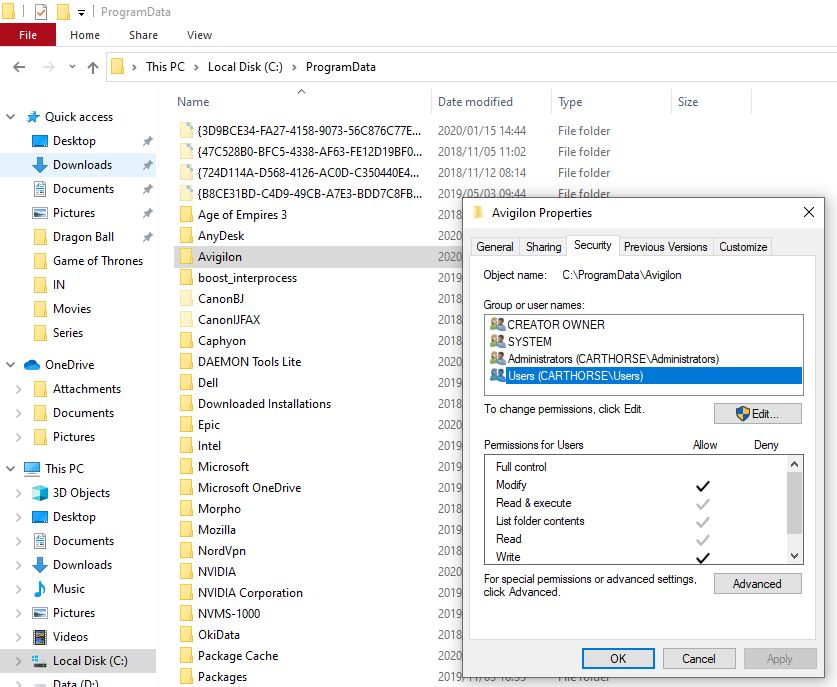The image size is (837, 687).
Task: Click the Name column header
Action: [303, 102]
